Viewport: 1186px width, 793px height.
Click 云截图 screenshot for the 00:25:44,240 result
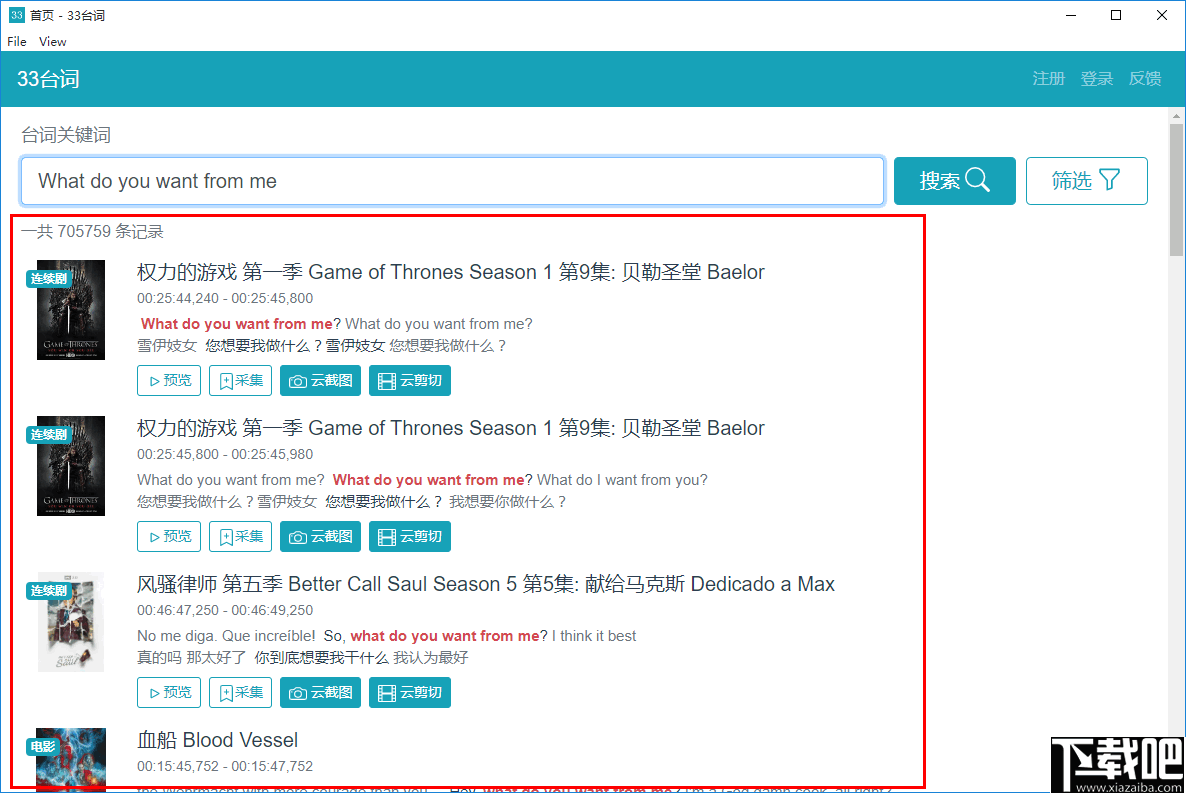[x=320, y=381]
